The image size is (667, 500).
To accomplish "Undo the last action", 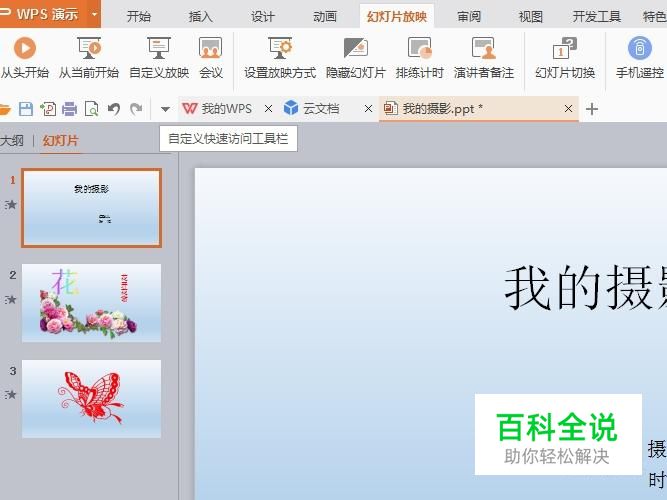I will pos(114,109).
